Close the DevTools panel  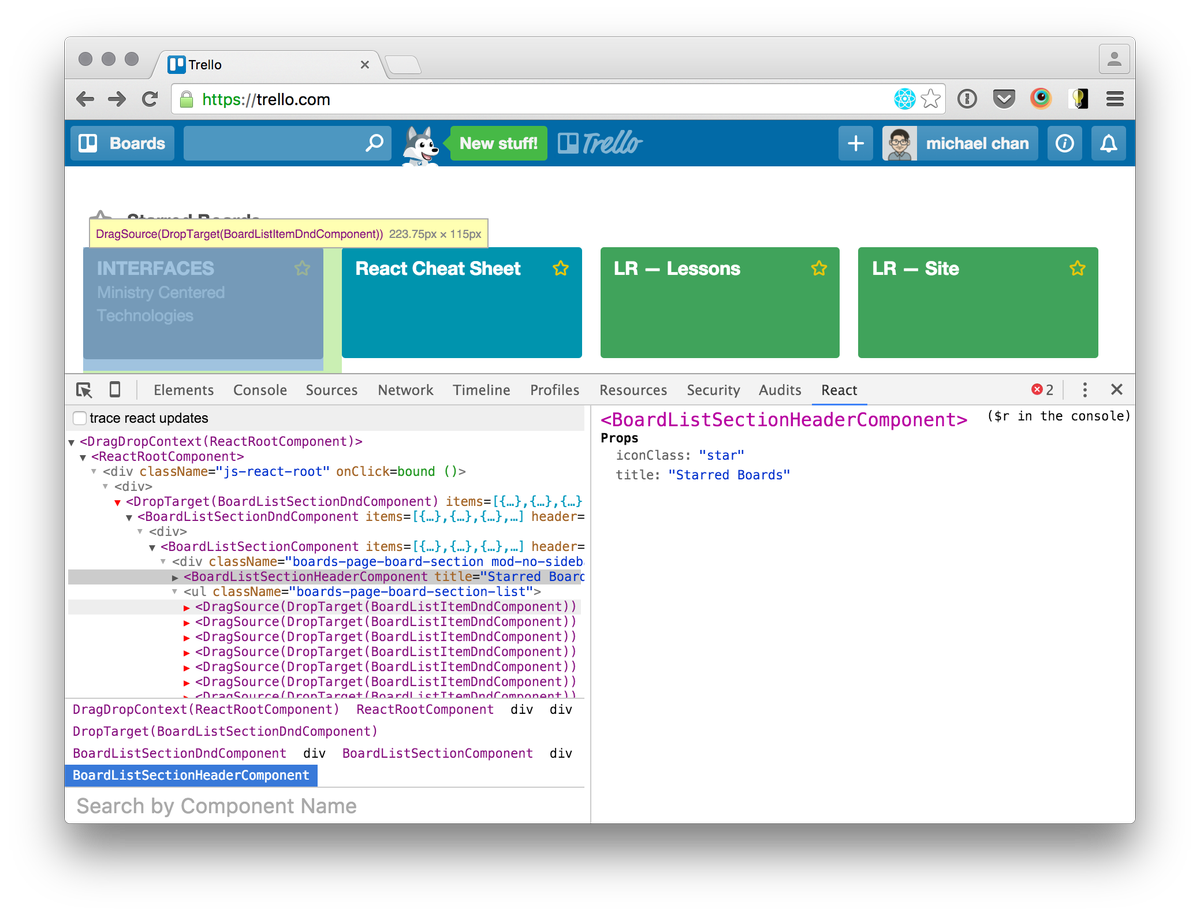1117,390
